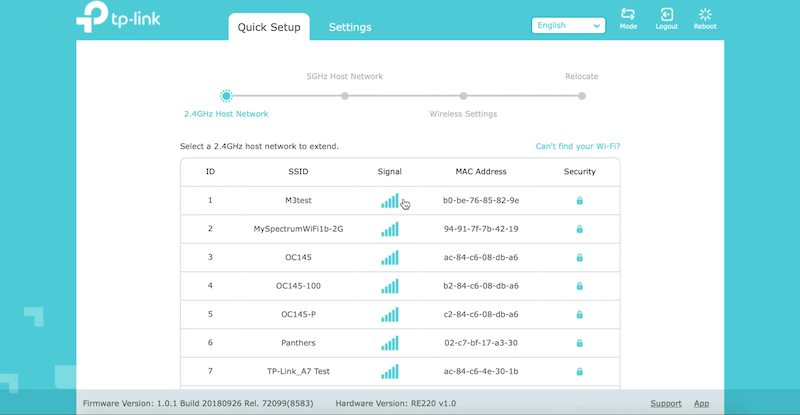The height and width of the screenshot is (415, 800).
Task: Click the Wireless Settings step dot
Action: (463, 96)
